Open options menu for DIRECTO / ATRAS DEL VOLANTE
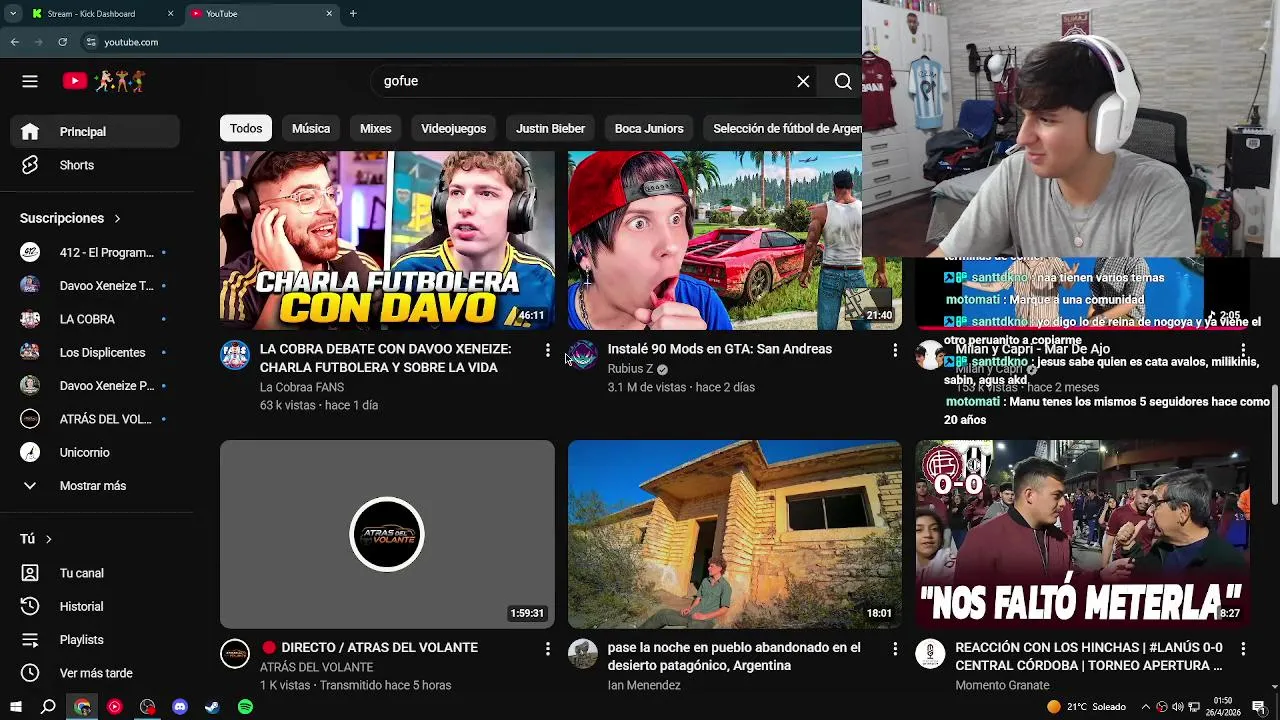This screenshot has width=1280, height=720. point(547,649)
